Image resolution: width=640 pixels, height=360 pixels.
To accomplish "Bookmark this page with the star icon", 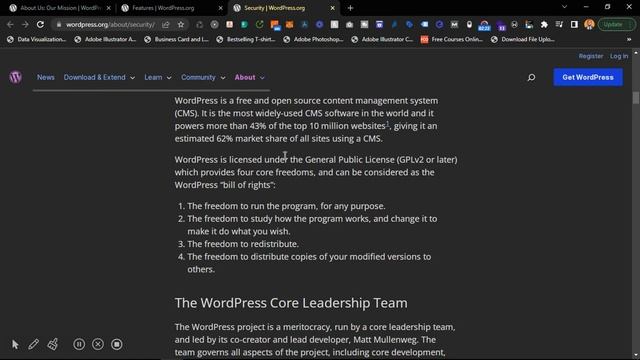I will click(181, 24).
